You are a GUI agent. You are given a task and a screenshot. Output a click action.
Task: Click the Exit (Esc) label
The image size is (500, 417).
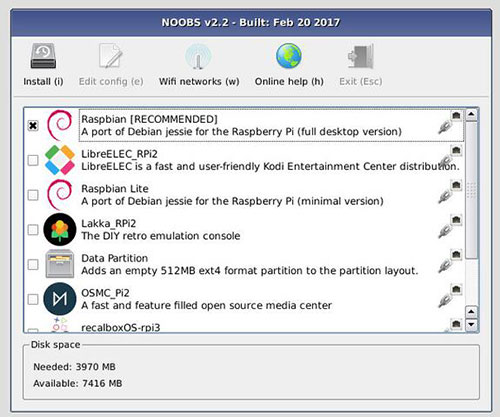[361, 82]
